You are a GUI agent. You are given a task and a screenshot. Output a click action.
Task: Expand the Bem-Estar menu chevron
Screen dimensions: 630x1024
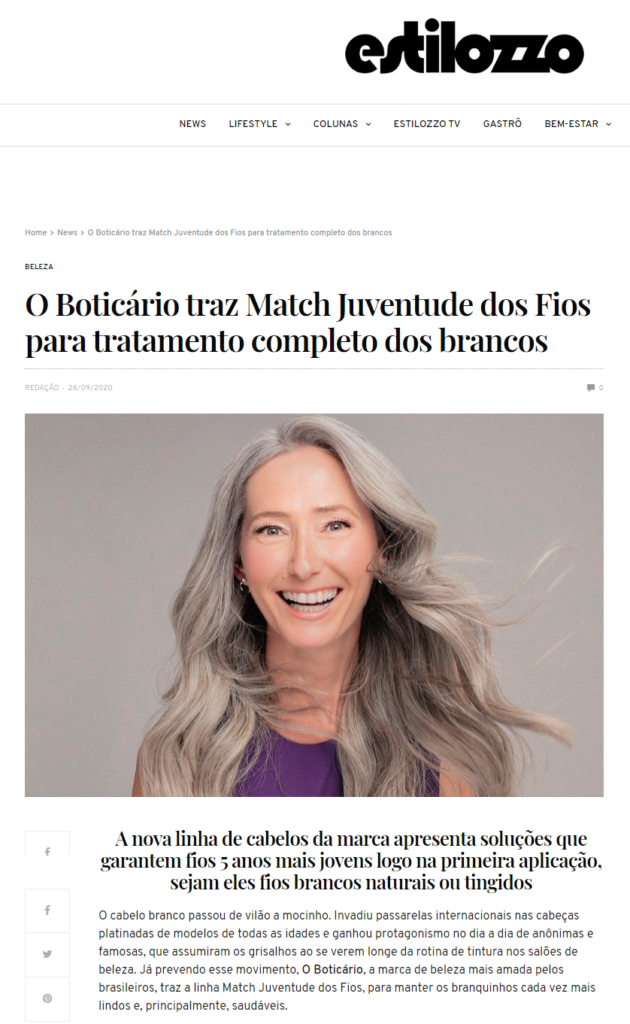pos(608,124)
